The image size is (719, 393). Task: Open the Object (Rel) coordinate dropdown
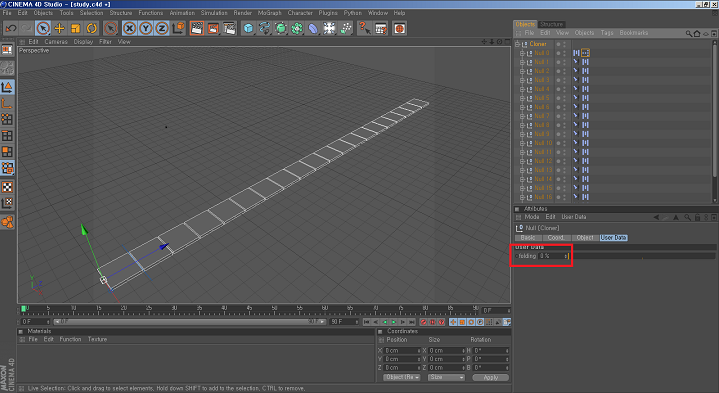(x=402, y=377)
